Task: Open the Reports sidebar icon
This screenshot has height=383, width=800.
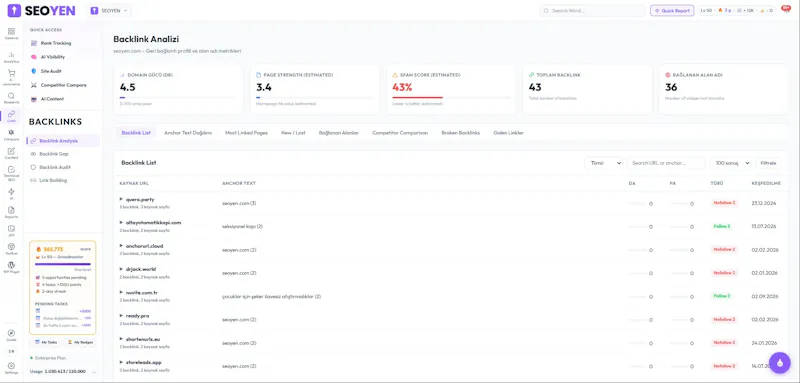Action: coord(11,212)
